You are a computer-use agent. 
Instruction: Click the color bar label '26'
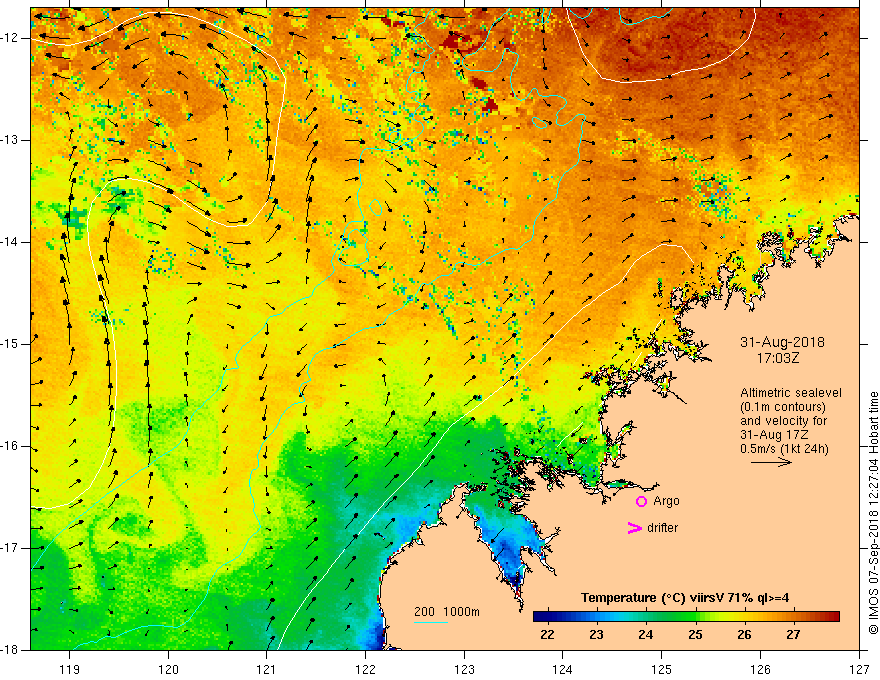pyautogui.click(x=744, y=635)
